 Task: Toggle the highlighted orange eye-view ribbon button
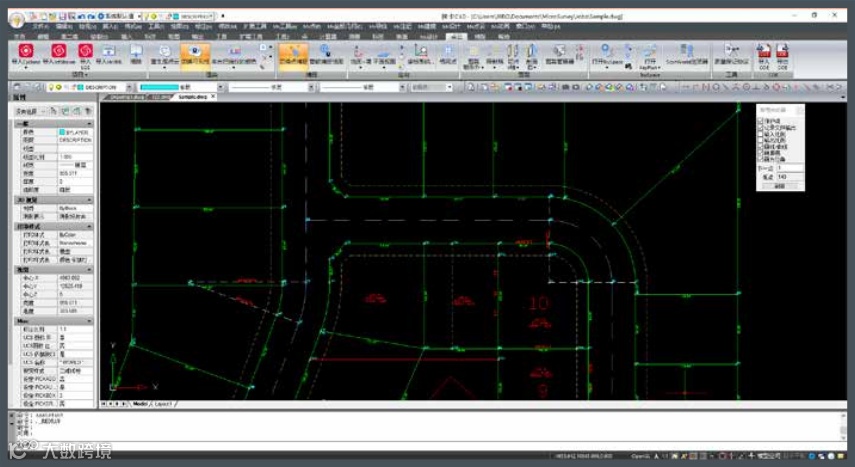tap(195, 55)
